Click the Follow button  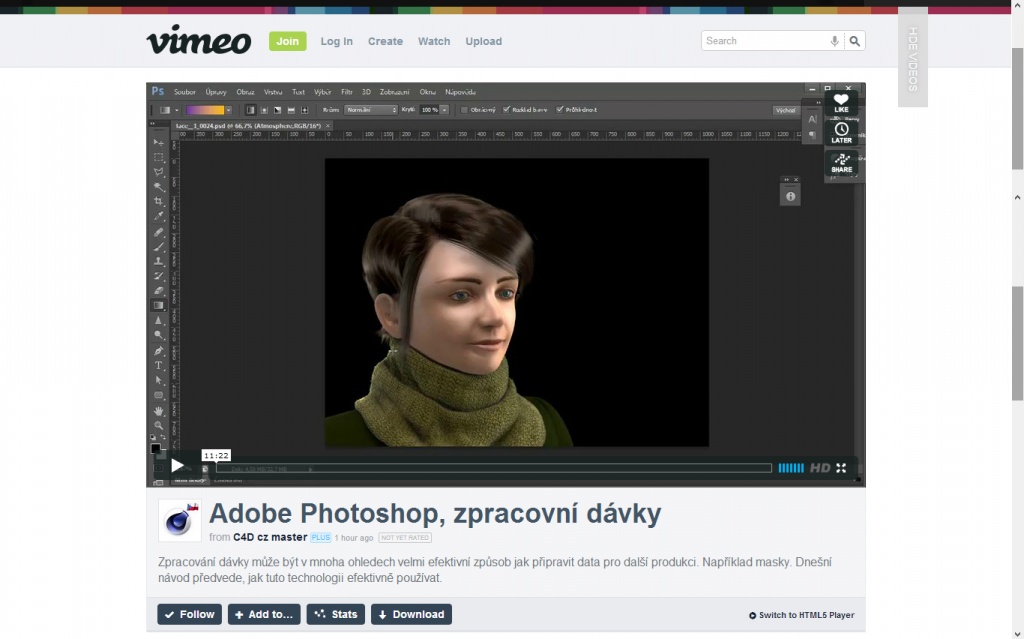(x=189, y=614)
